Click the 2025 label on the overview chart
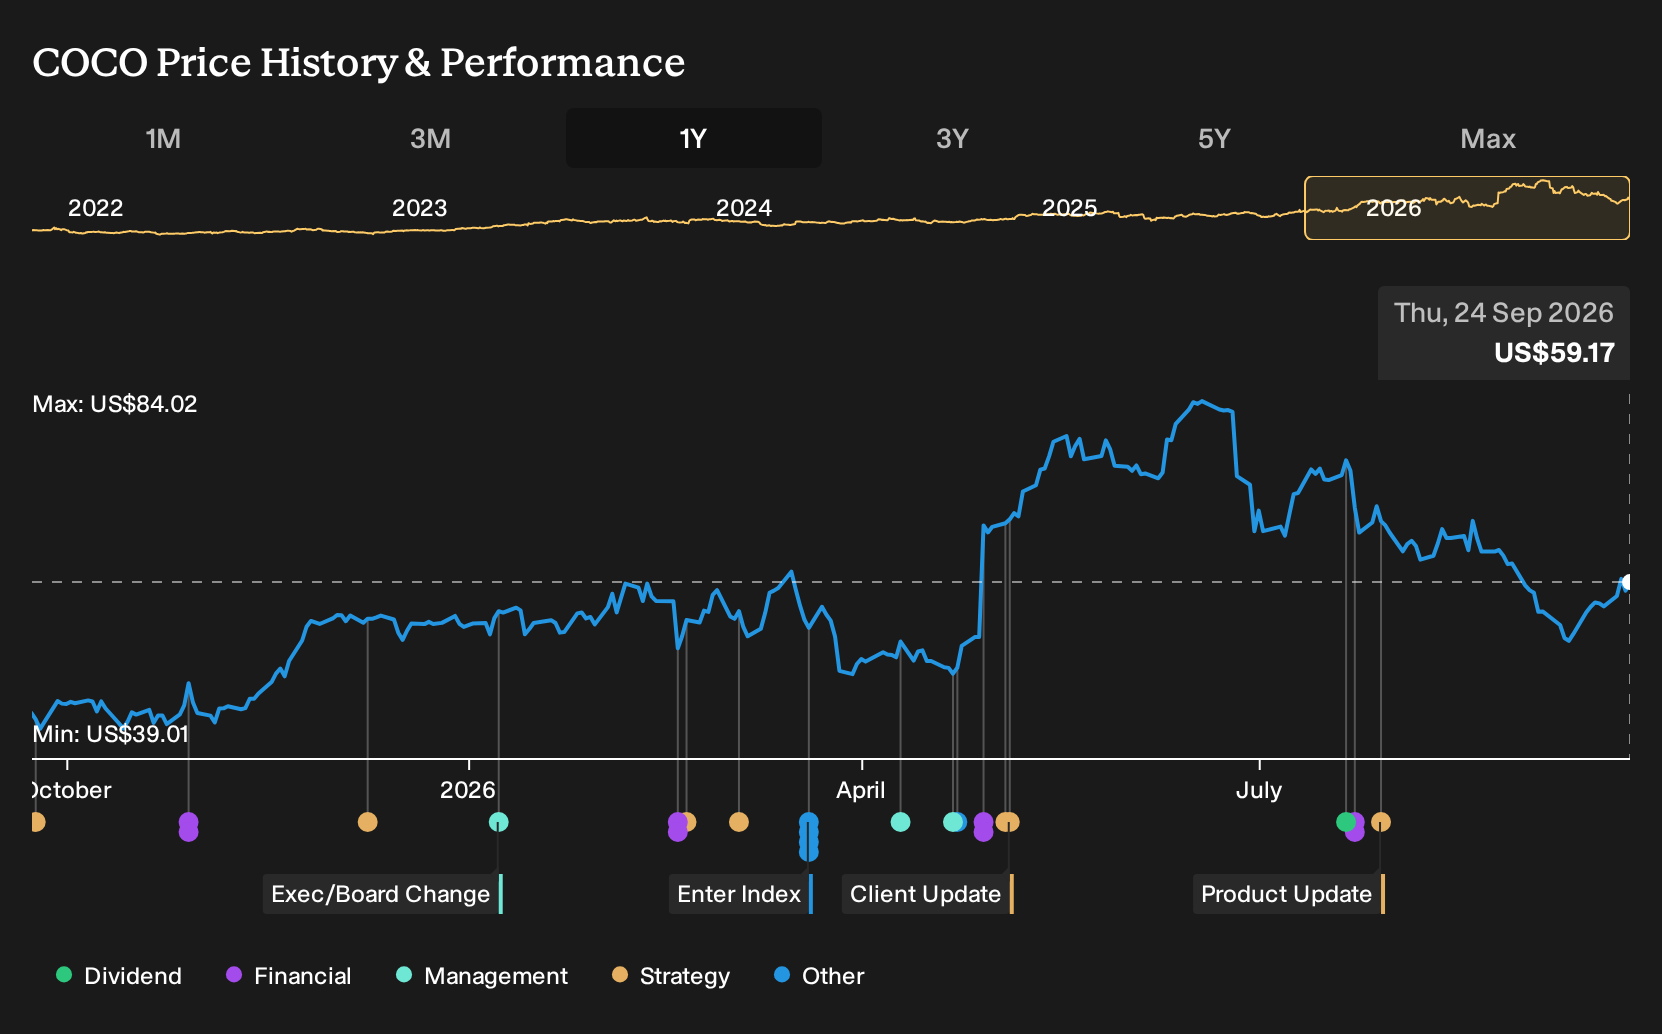The image size is (1662, 1034). [x=1069, y=208]
